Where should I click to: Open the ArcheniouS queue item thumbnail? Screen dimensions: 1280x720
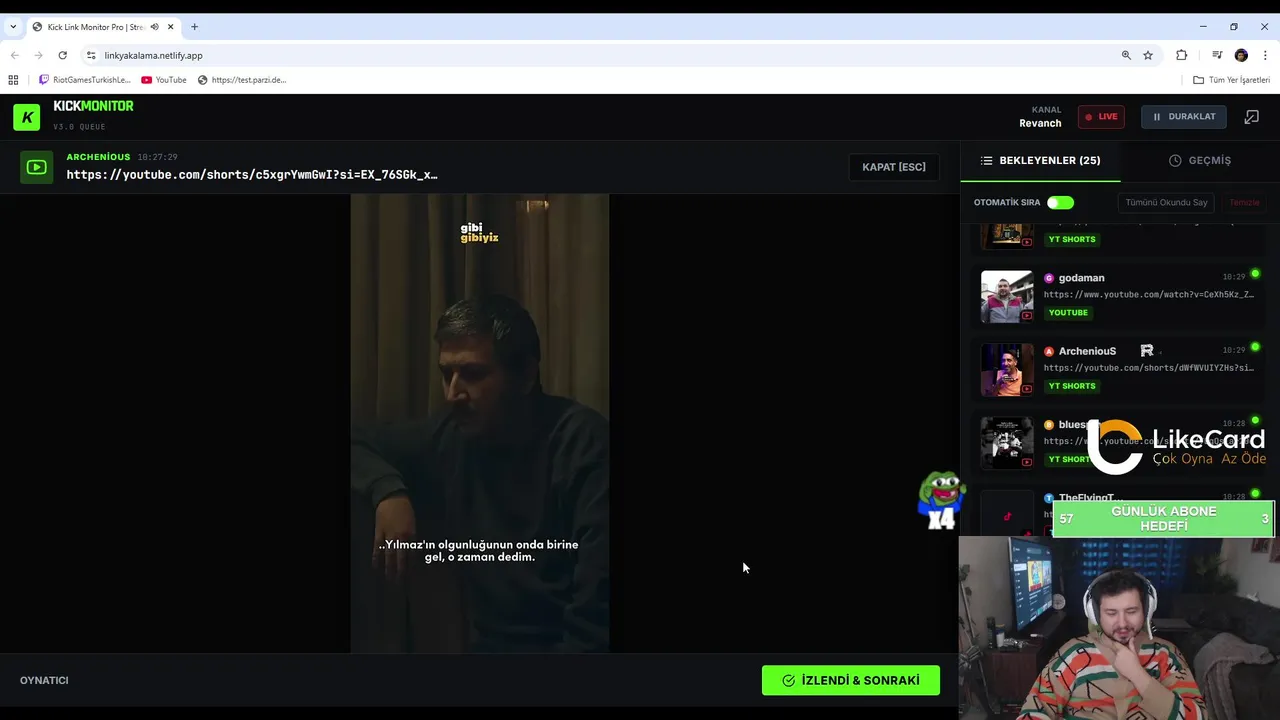click(1007, 369)
